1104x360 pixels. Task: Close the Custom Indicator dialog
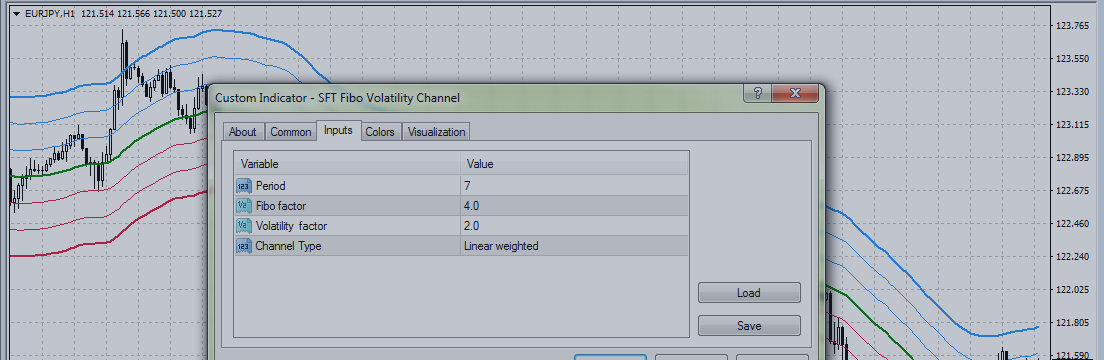pos(796,93)
